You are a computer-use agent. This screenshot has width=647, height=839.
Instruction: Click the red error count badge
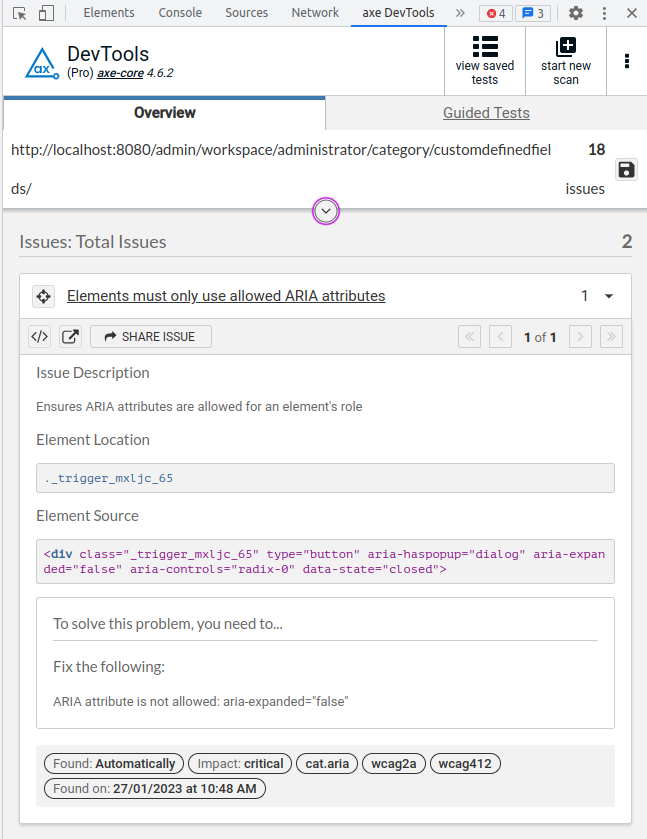[x=494, y=13]
